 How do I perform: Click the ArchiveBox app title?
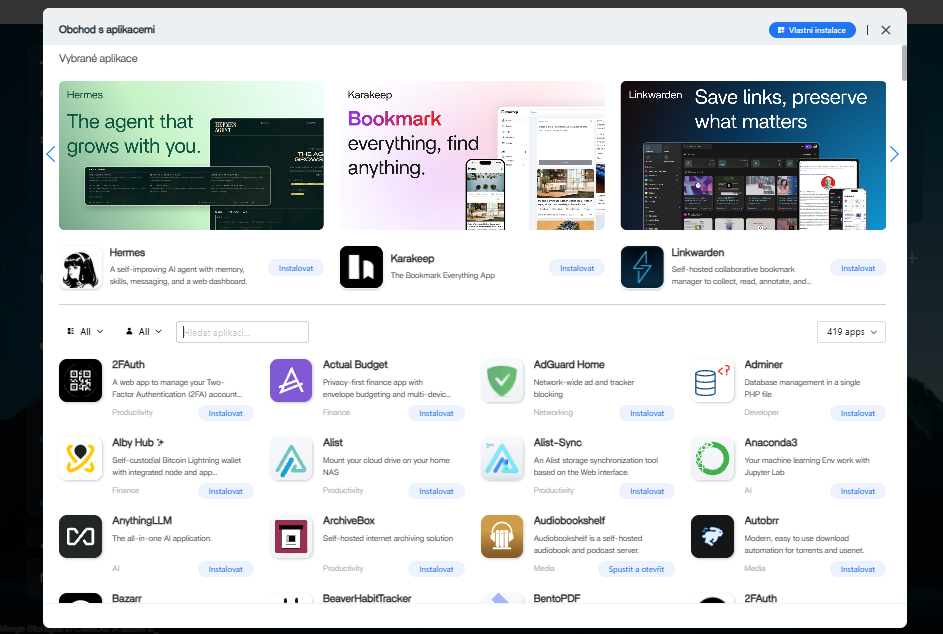349,520
